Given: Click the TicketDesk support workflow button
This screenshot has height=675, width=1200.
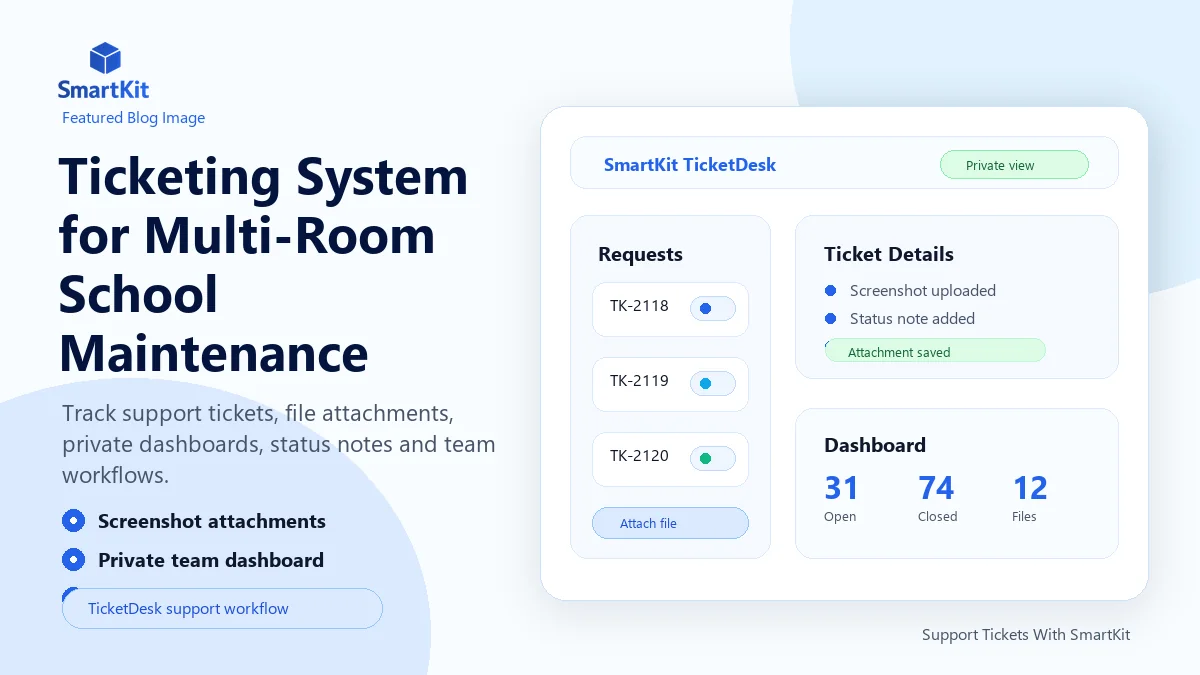Looking at the screenshot, I should tap(222, 608).
